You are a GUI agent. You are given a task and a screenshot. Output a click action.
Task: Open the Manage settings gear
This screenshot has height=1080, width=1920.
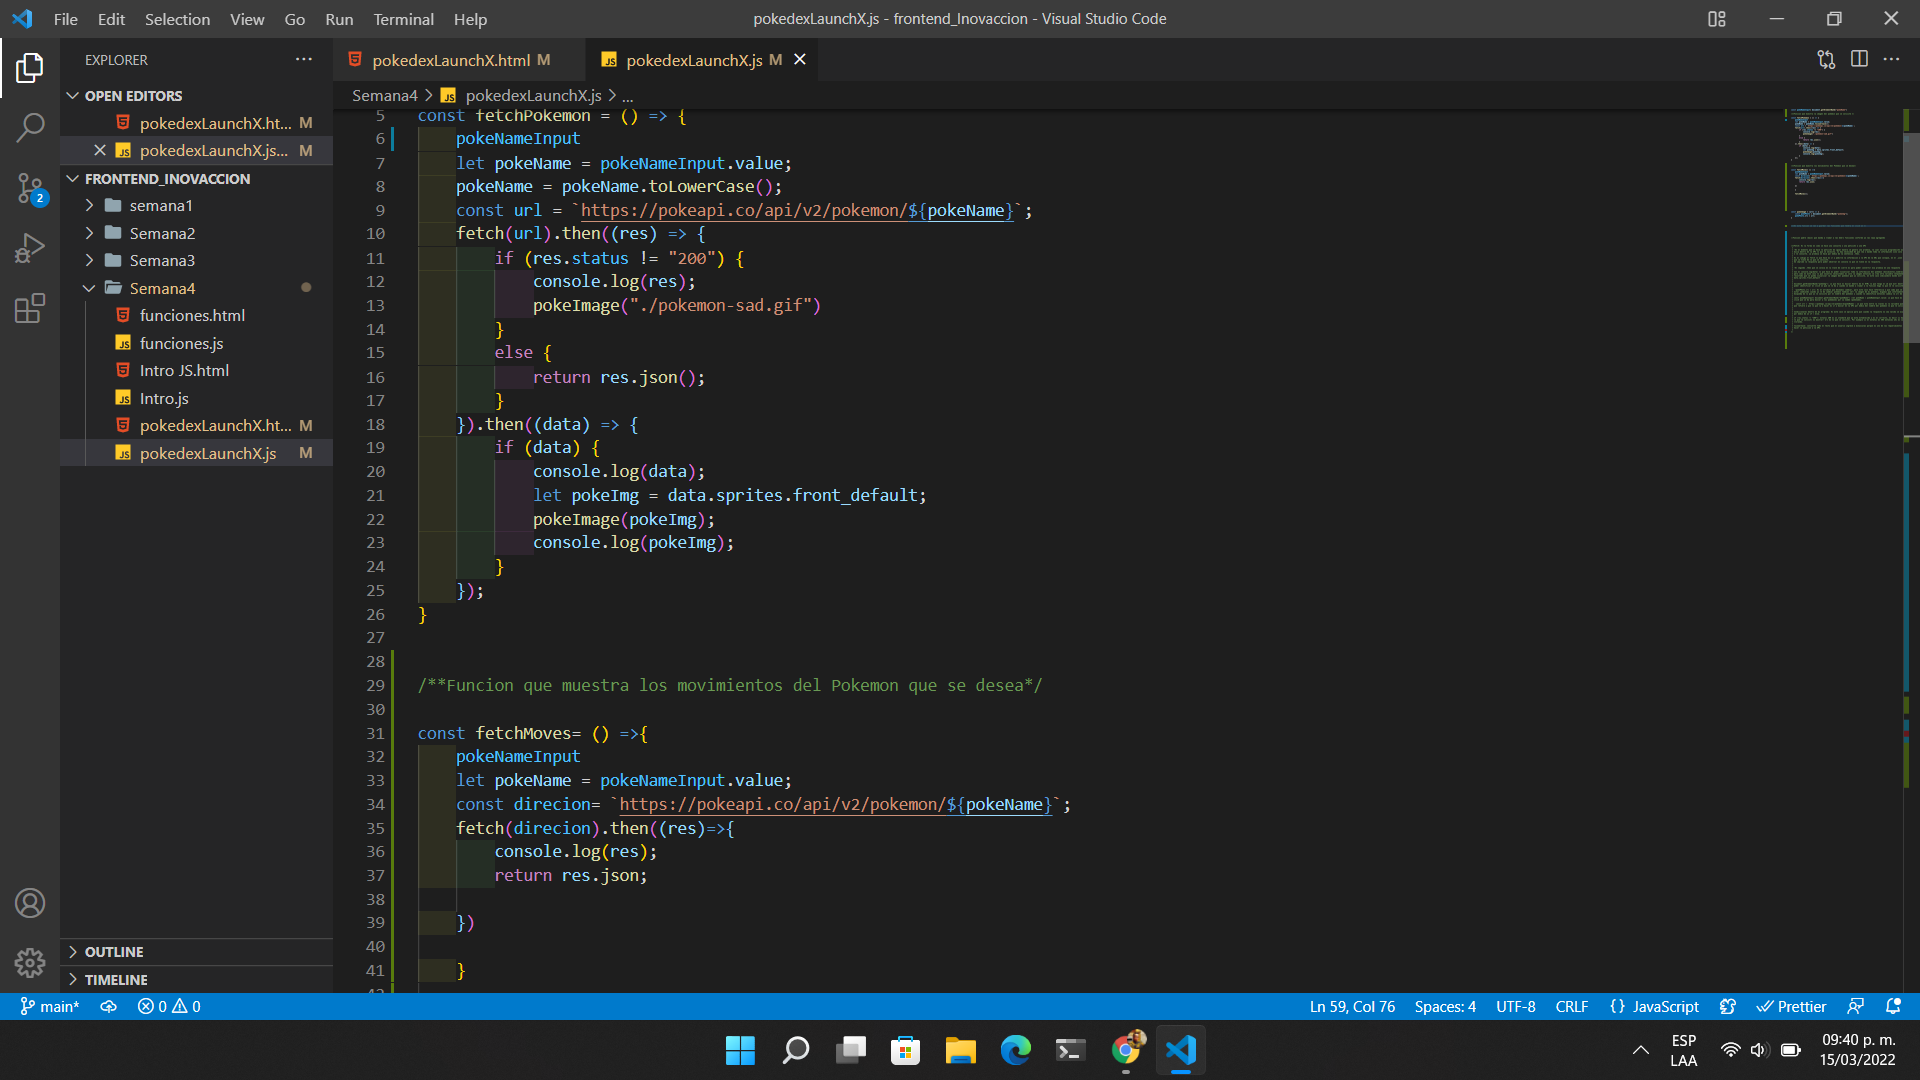[x=30, y=962]
